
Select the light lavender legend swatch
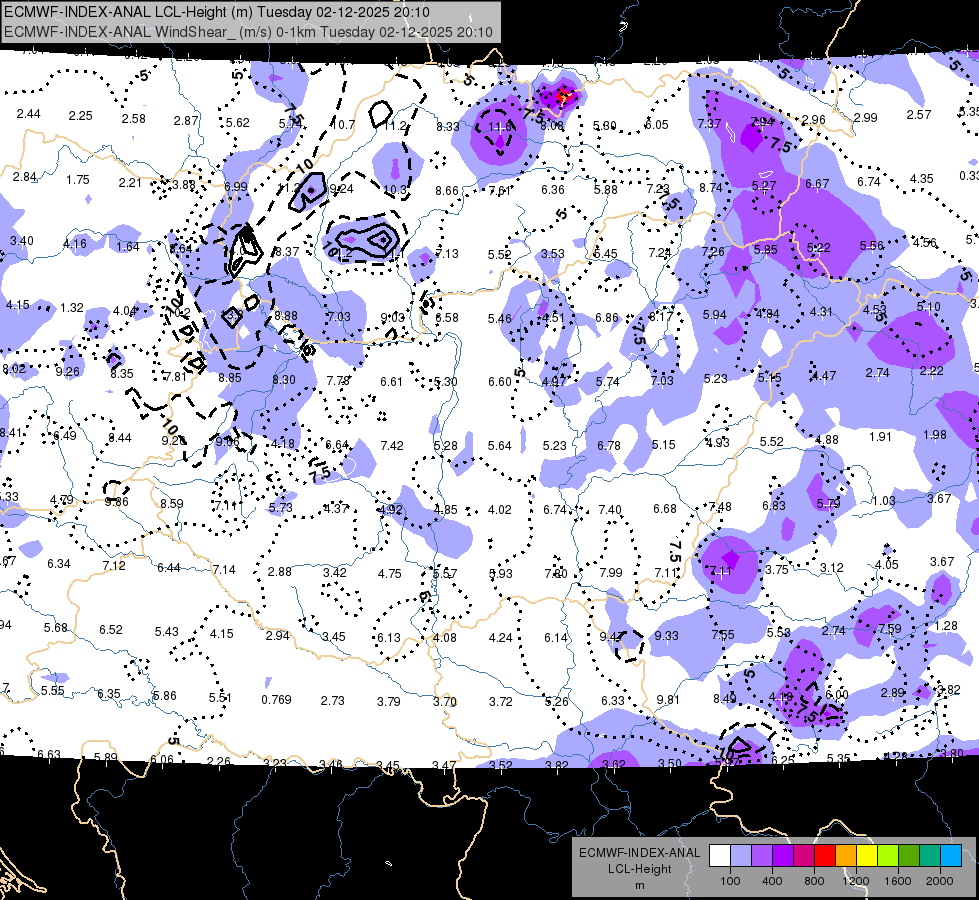[x=741, y=856]
